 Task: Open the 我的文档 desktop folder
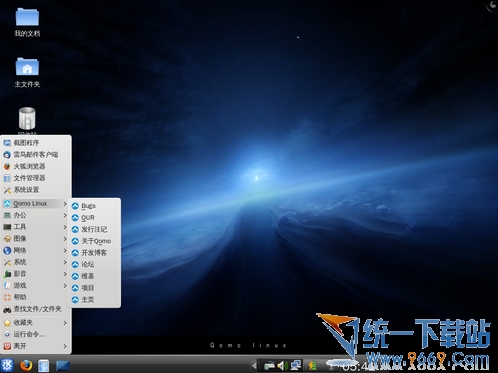27,22
